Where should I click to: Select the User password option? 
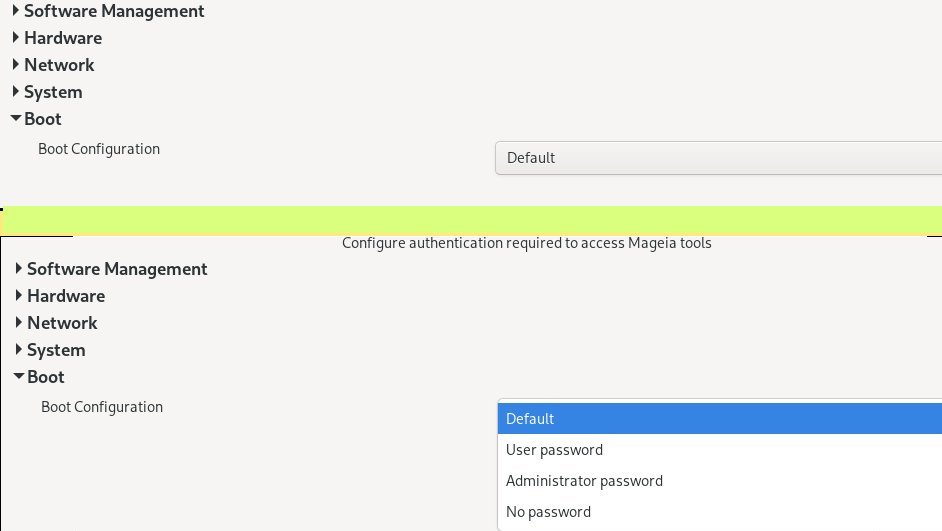pos(719,450)
